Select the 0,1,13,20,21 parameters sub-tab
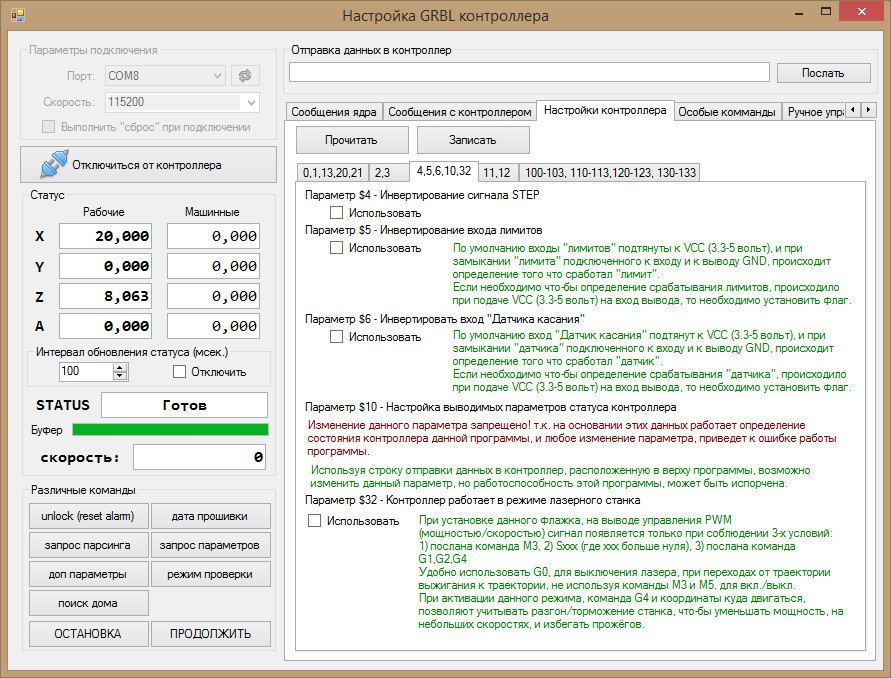This screenshot has height=678, width=891. [x=332, y=173]
